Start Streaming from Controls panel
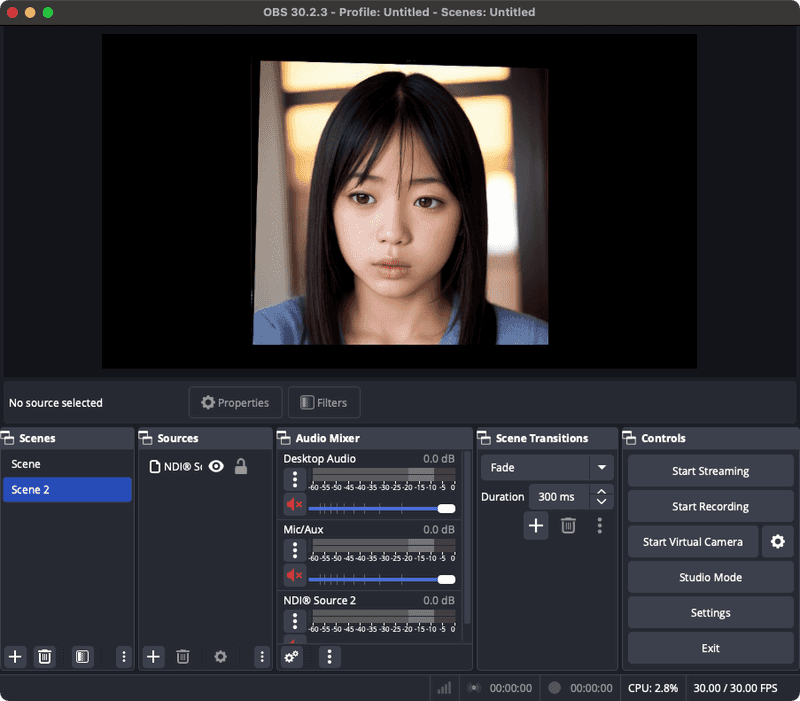The width and height of the screenshot is (800, 701). click(x=711, y=471)
